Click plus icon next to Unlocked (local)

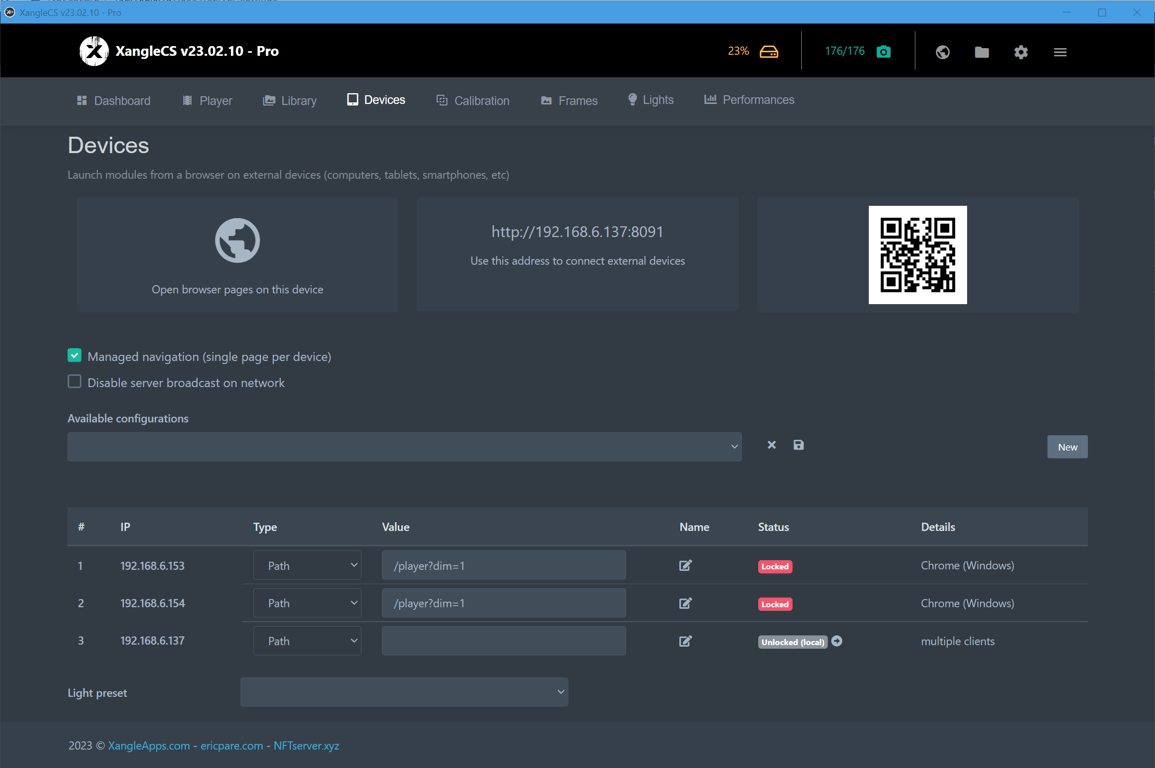[x=837, y=641]
